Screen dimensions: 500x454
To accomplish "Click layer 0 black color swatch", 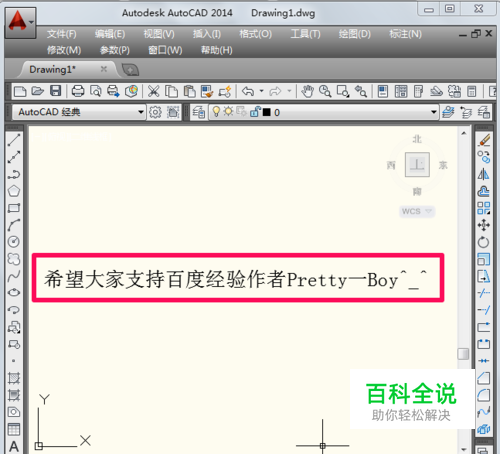I will click(x=267, y=112).
